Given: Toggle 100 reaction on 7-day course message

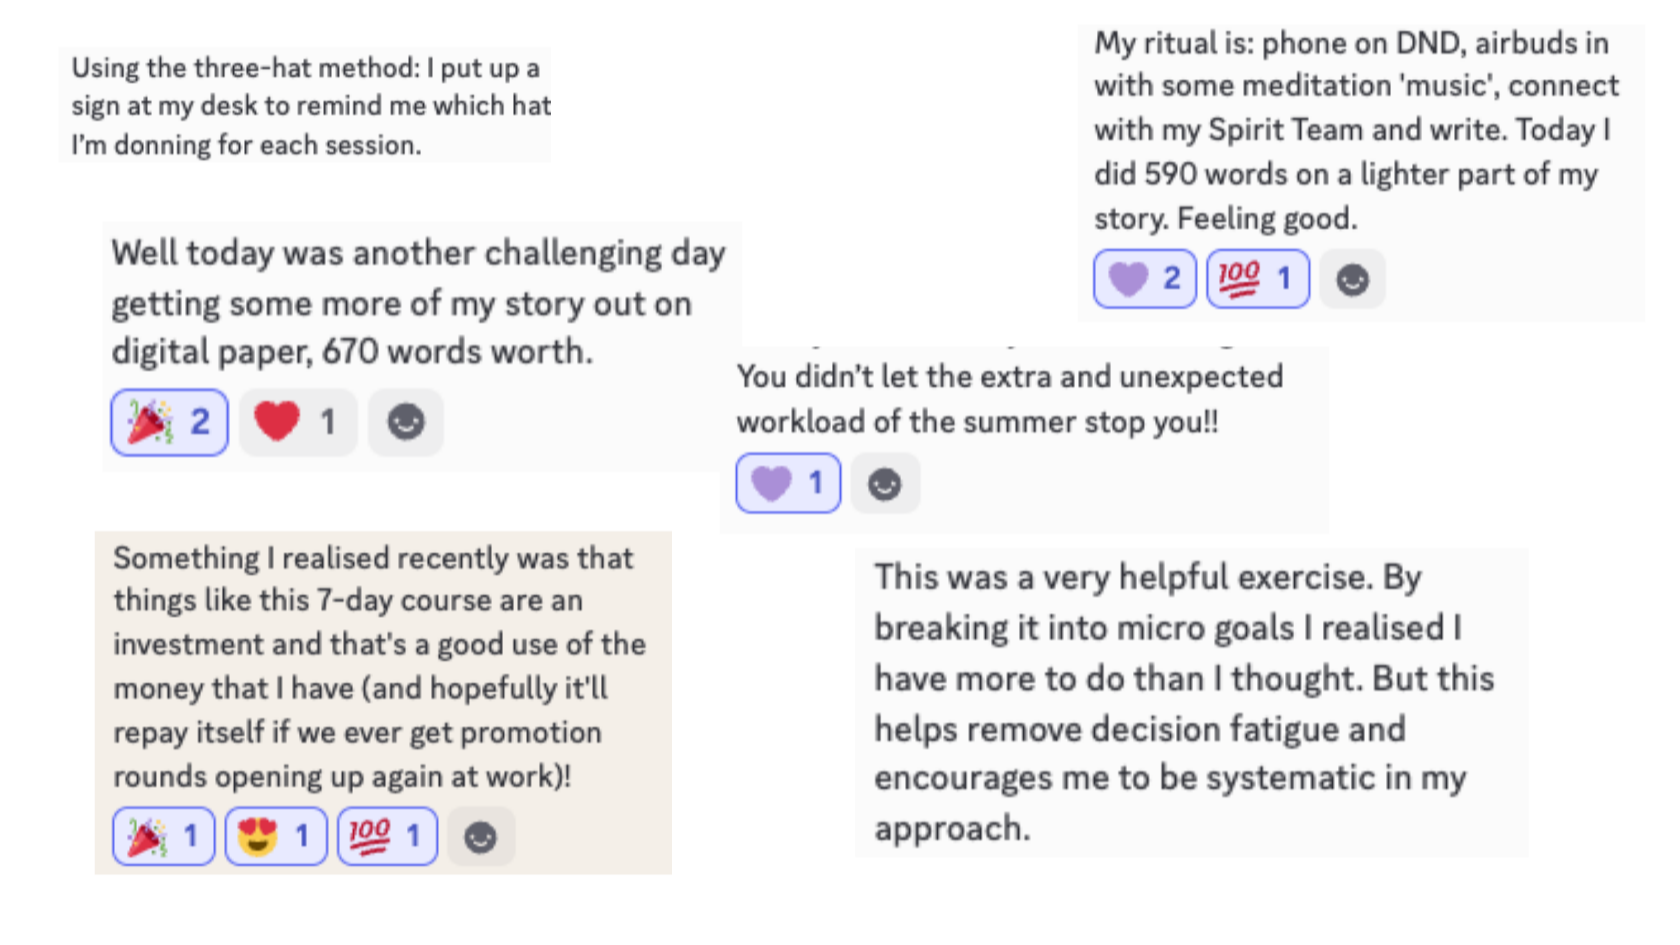Looking at the screenshot, I should pyautogui.click(x=388, y=836).
